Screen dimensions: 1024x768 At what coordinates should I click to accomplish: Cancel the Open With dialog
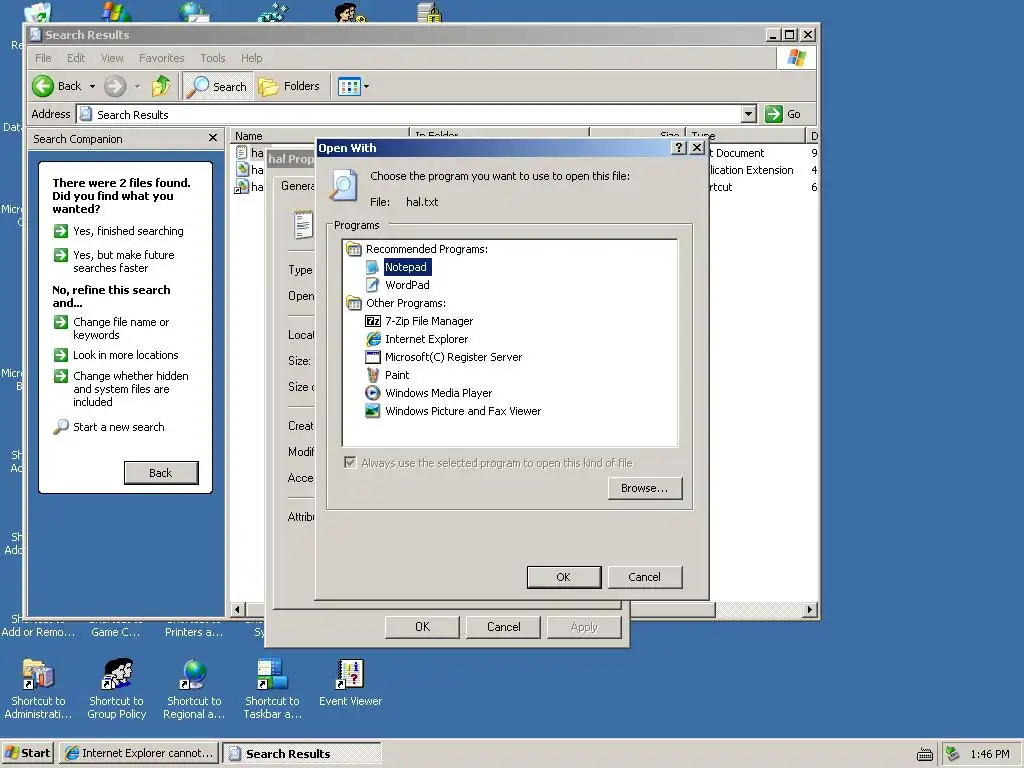(x=645, y=577)
